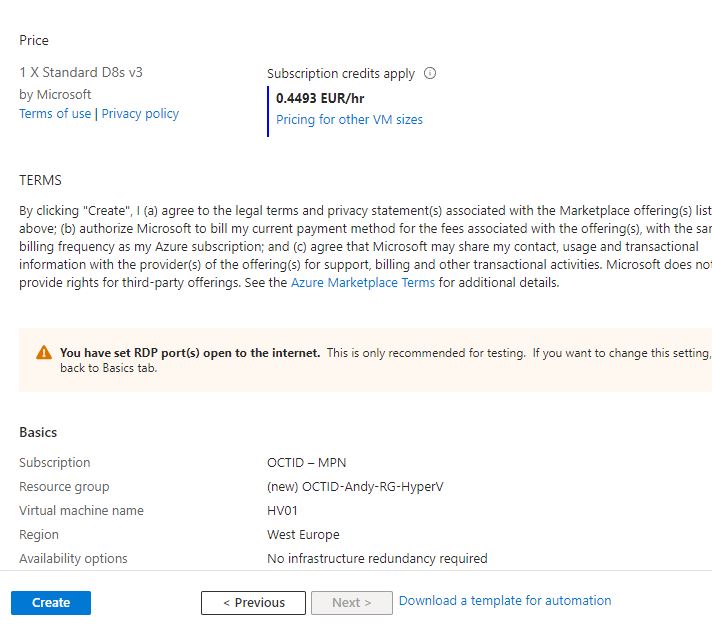Screen dimensions: 712x636
Task: Click the 1 X Standard D8s v3 text
Action: (74, 73)
